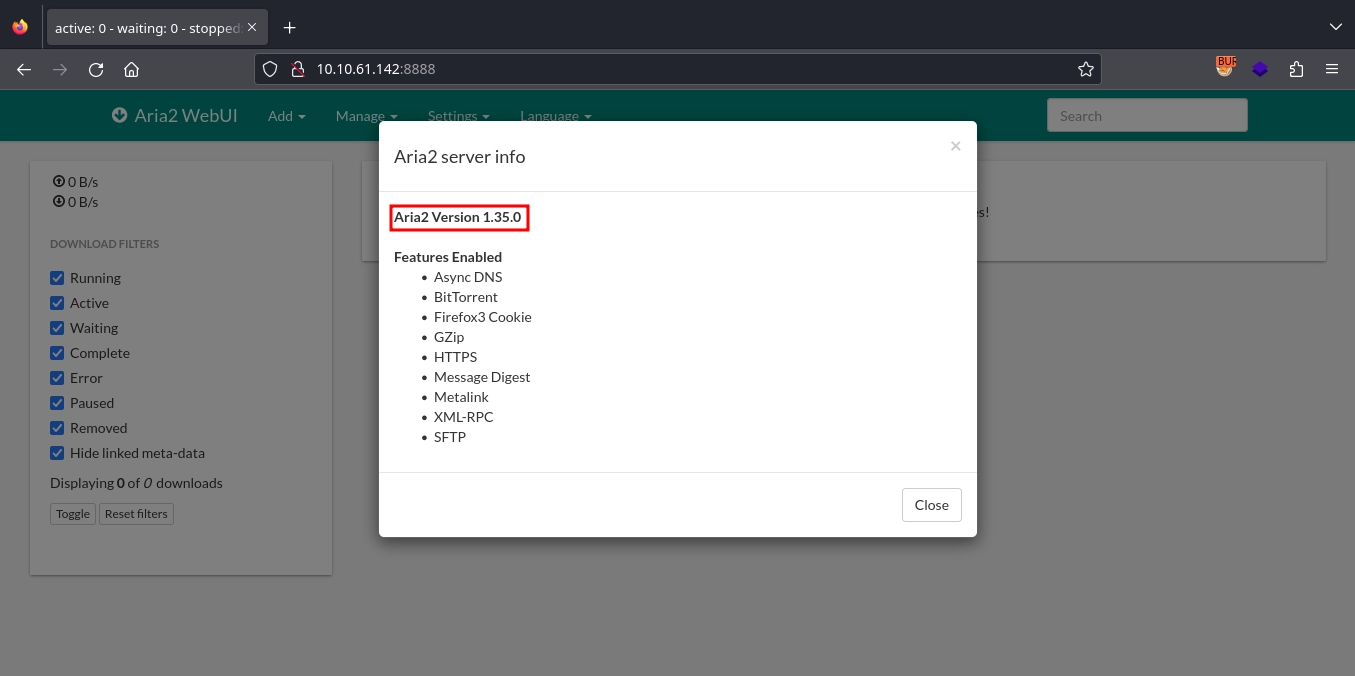Open Firefox hamburger application menu

(1331, 70)
